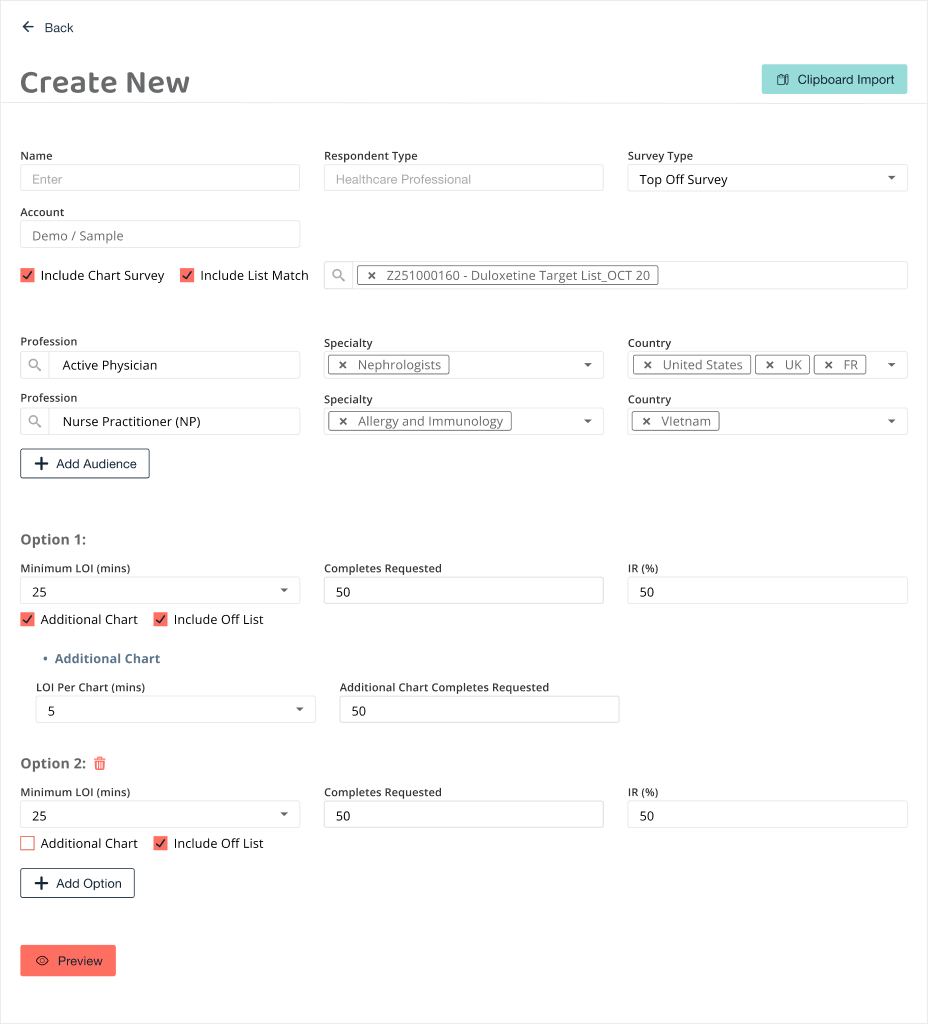928x1024 pixels.
Task: Click the list match search icon
Action: pos(338,275)
